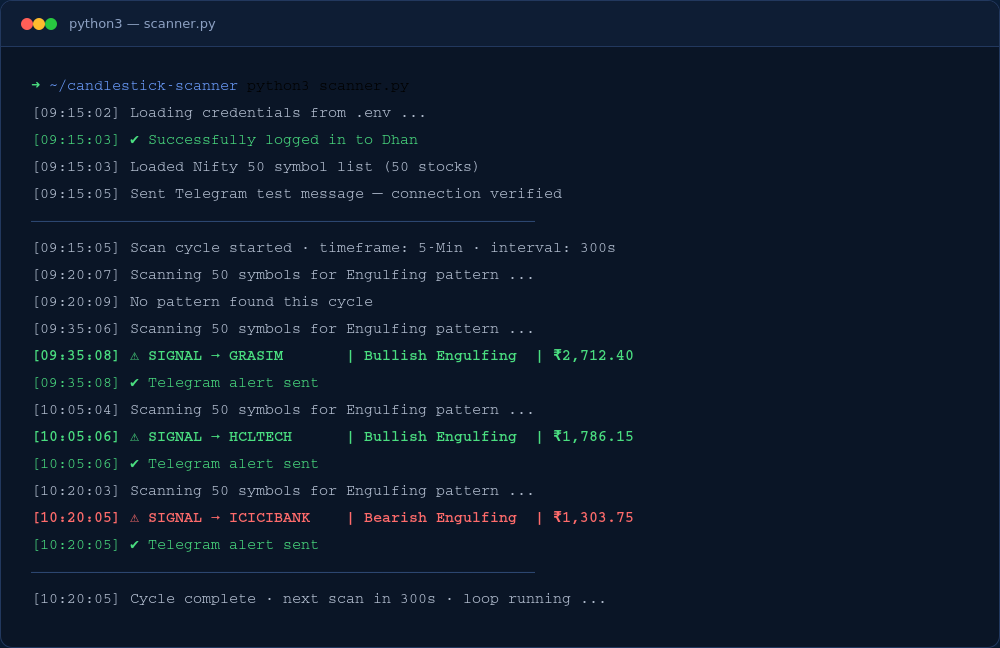Close the terminal with the red button
The height and width of the screenshot is (648, 1000).
point(27,24)
